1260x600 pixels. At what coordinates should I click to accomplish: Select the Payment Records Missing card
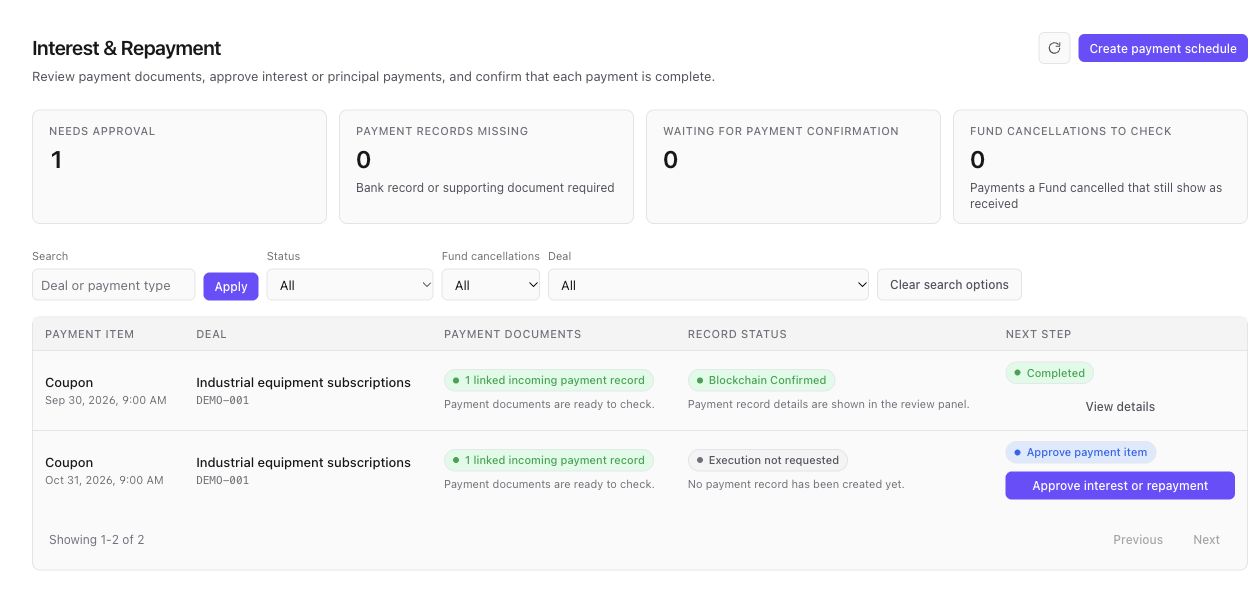[x=486, y=166]
